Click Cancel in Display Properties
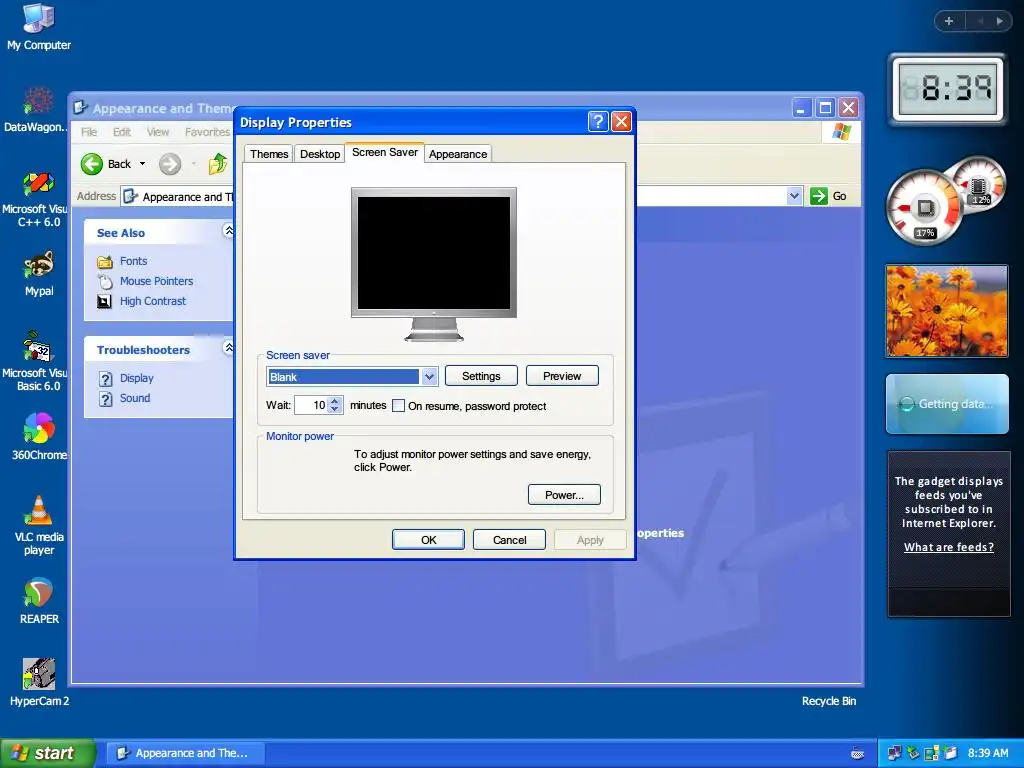The image size is (1024, 768). pos(509,540)
